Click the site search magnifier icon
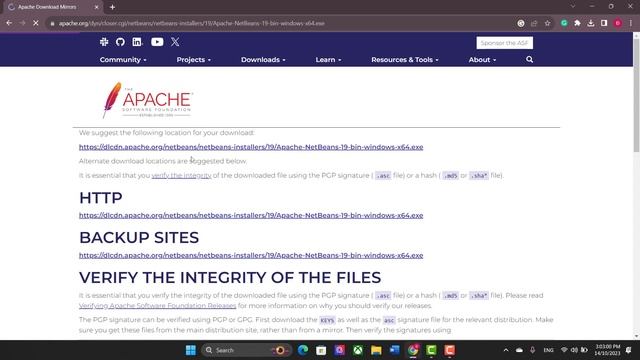 click(x=529, y=60)
